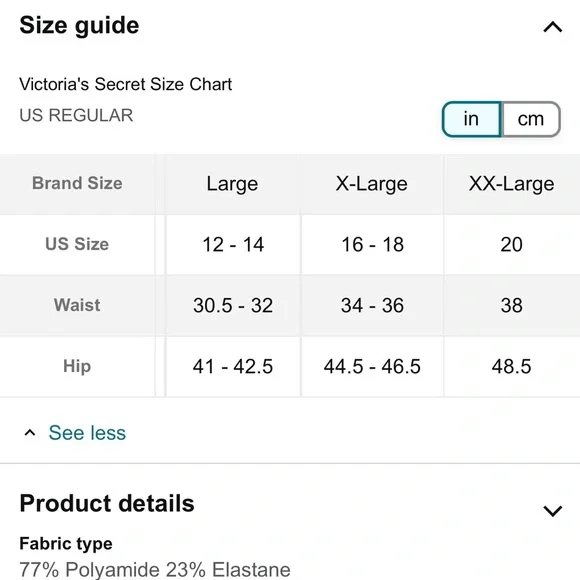Image resolution: width=580 pixels, height=580 pixels.
Task: Click the Fabric type label
Action: coord(66,543)
